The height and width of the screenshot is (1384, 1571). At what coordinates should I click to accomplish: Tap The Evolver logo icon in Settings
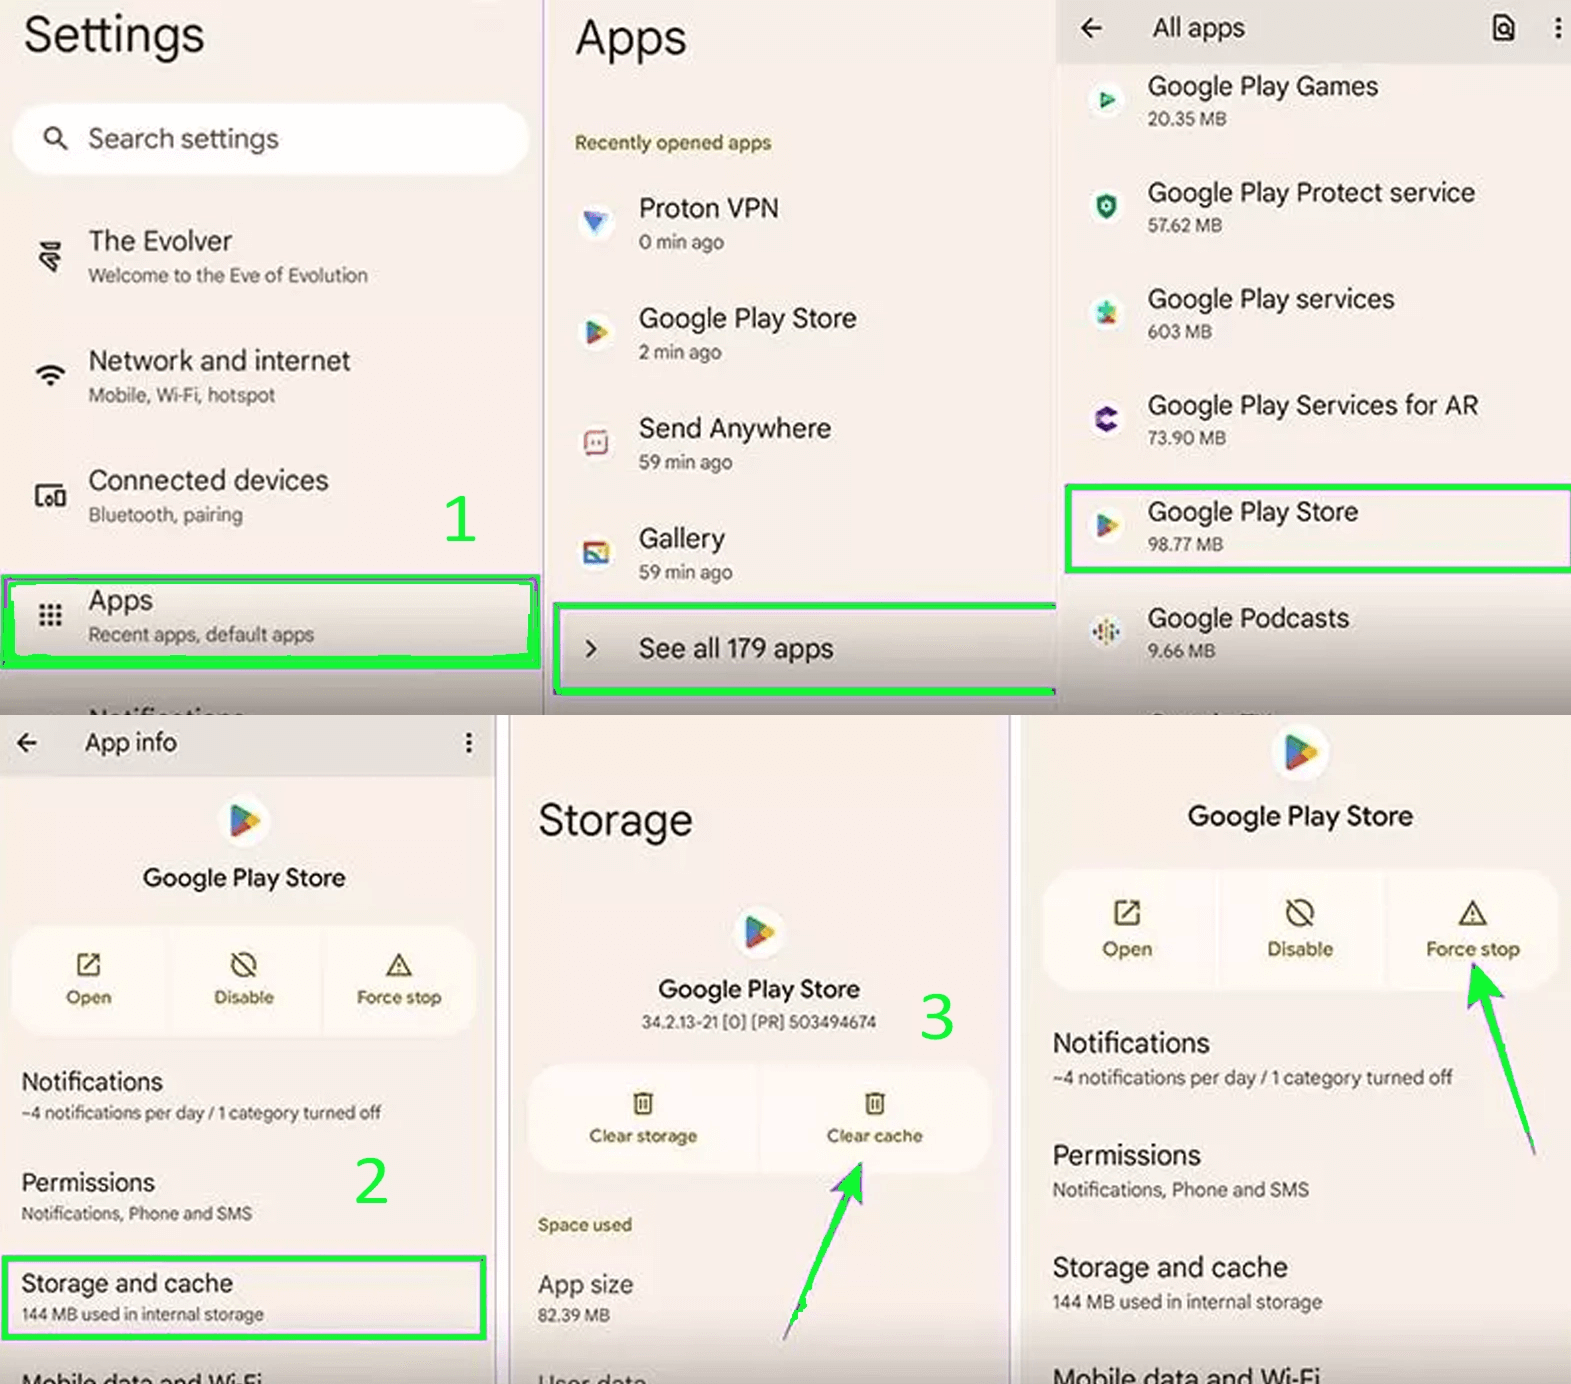(50, 257)
